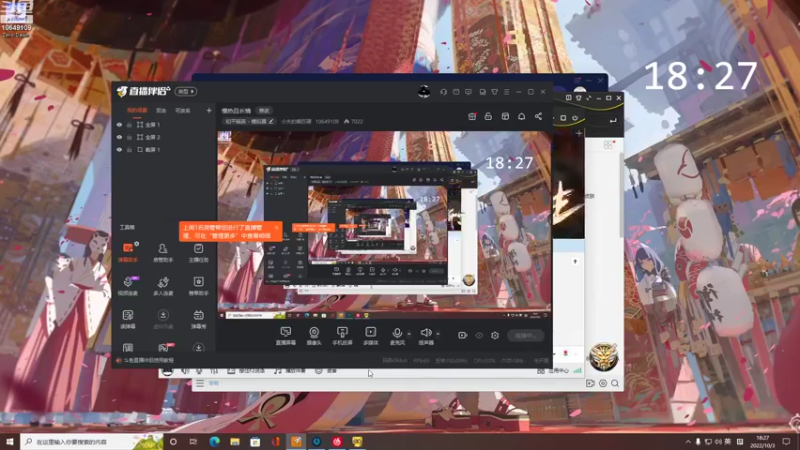
Task: Open the mode switch pill beside the logo
Action: point(186,92)
